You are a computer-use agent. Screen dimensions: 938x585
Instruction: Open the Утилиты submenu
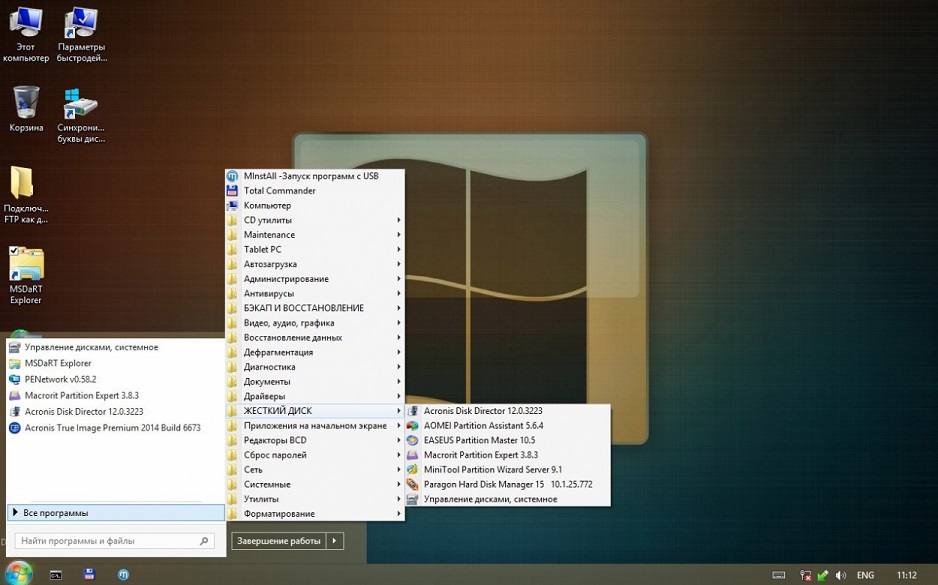point(315,499)
